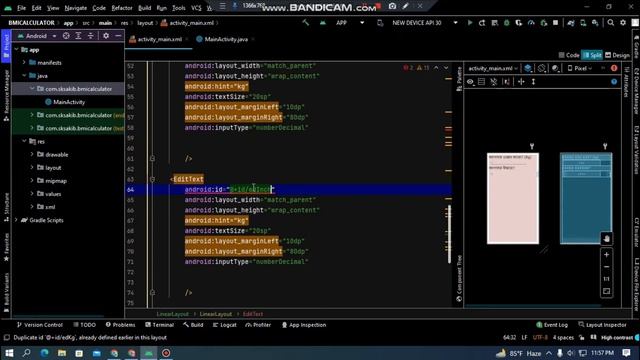Go to next highlighted error down arrow
This screenshot has width=640, height=360.
(446, 68)
